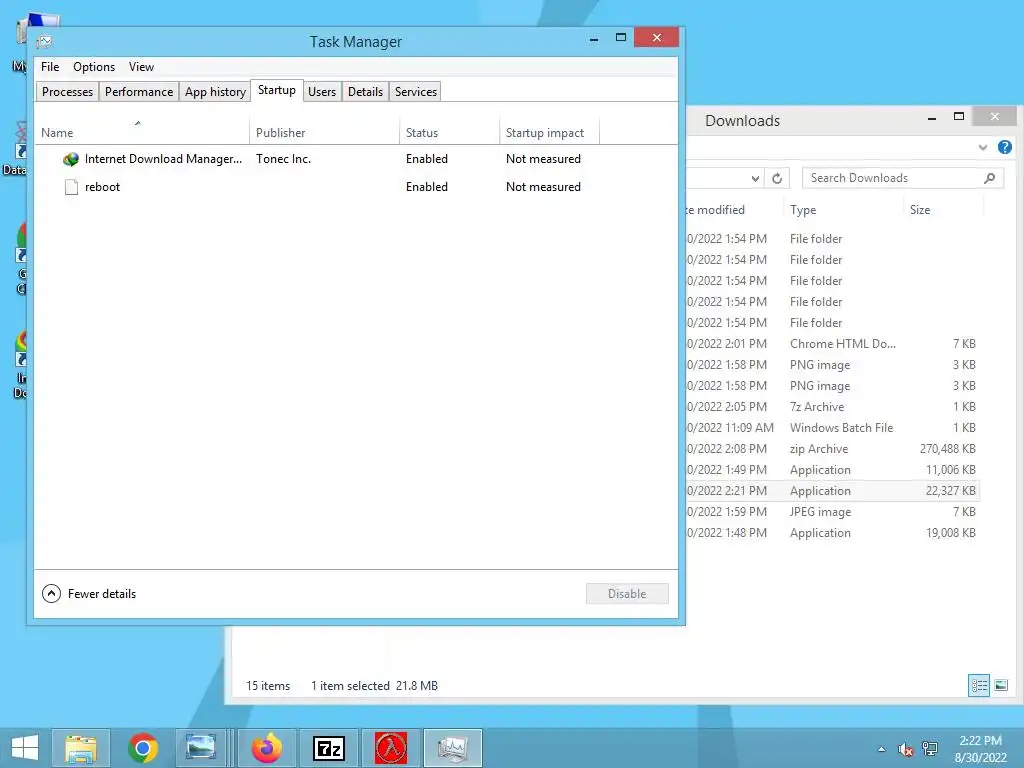Switch to the Users tab
The width and height of the screenshot is (1024, 768).
pos(322,91)
